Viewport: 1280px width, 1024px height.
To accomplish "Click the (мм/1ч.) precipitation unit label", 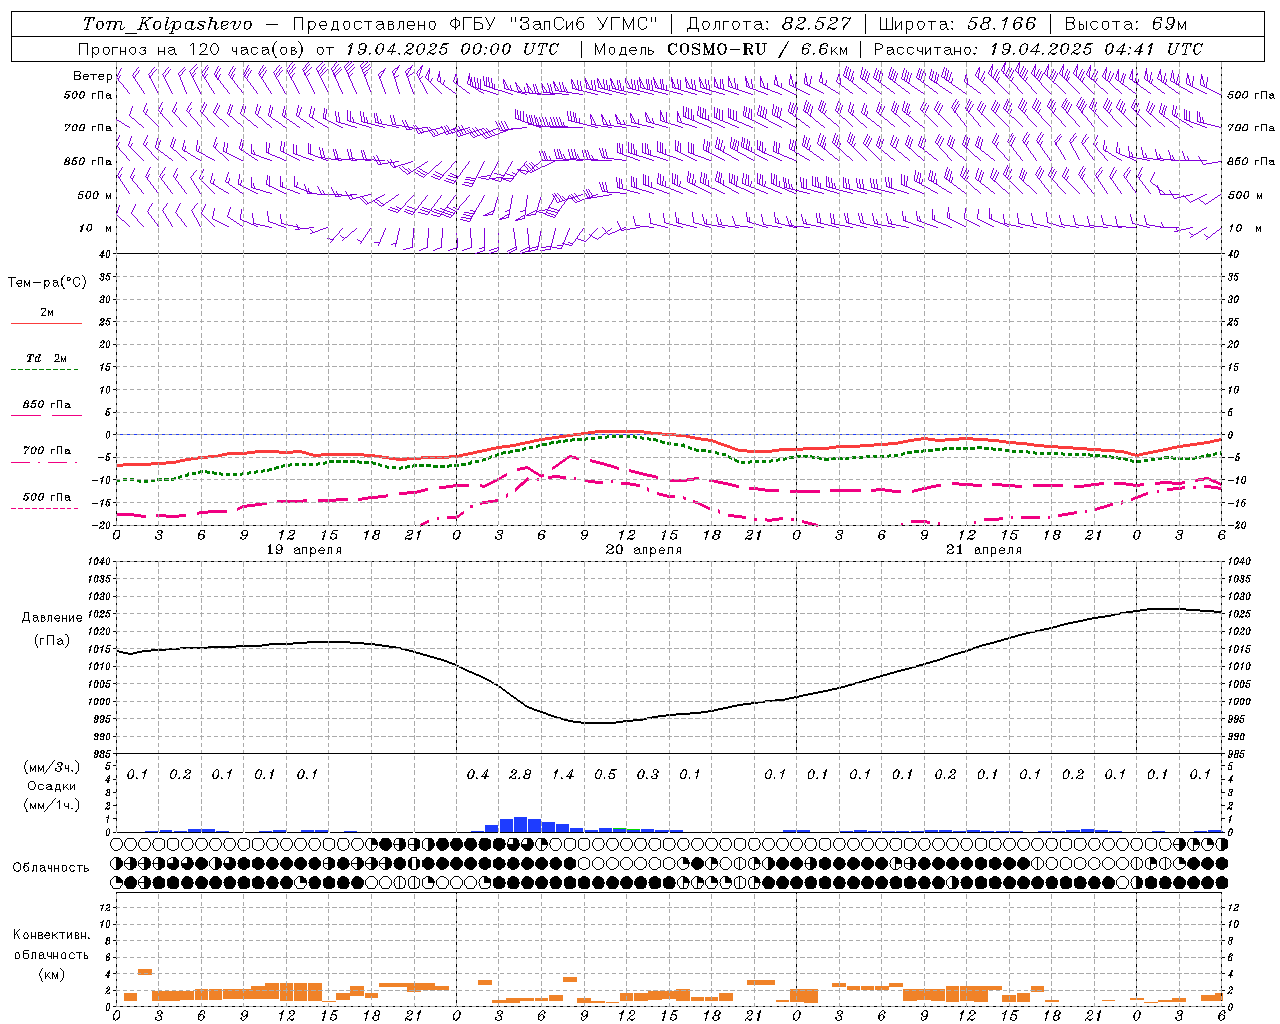I will 50,805.
